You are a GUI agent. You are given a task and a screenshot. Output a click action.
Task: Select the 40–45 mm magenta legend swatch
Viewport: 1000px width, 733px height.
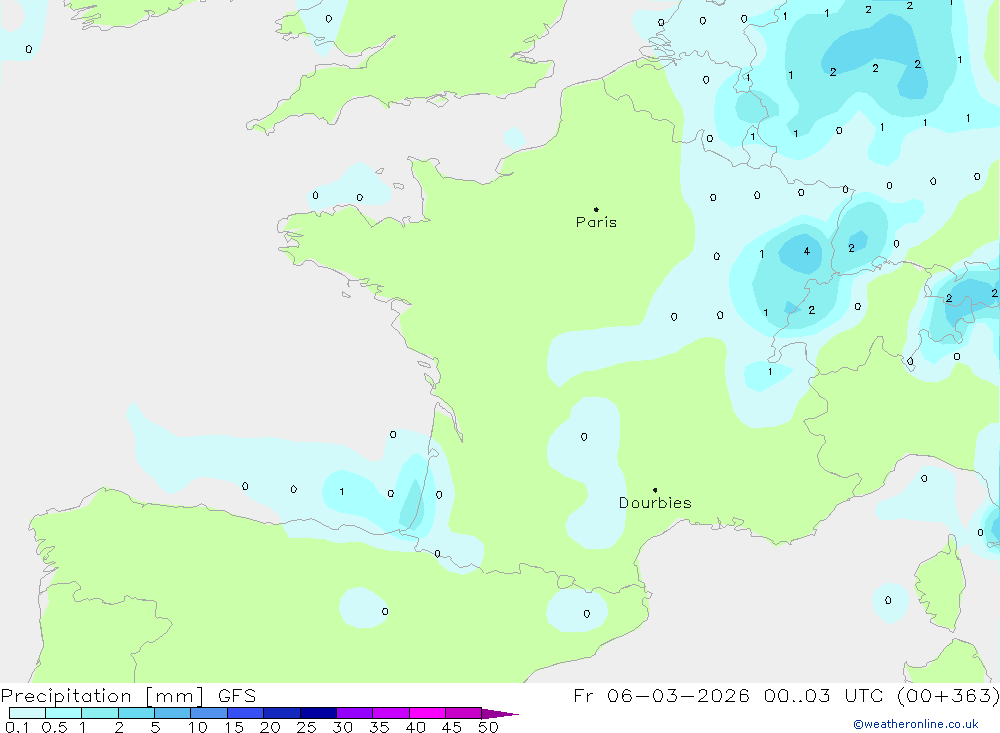pyautogui.click(x=427, y=713)
